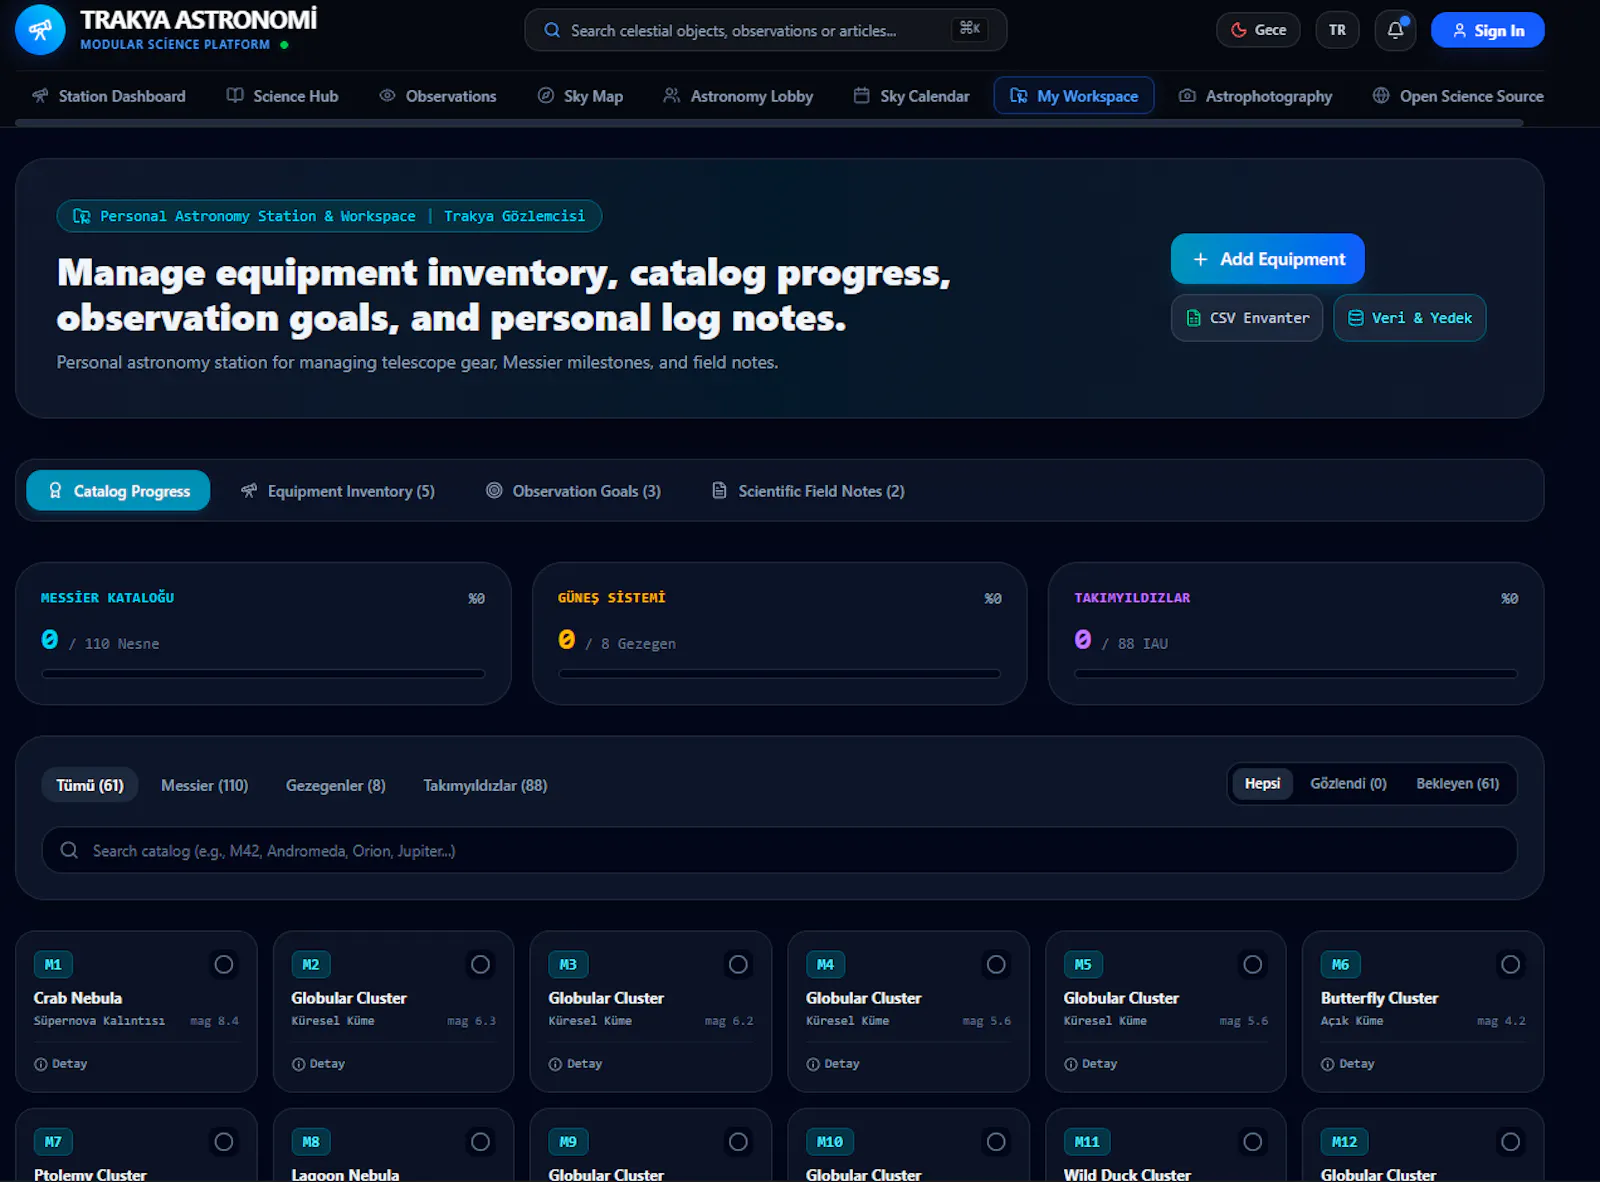1600x1182 pixels.
Task: Click the M6 catalog badge
Action: (1340, 965)
